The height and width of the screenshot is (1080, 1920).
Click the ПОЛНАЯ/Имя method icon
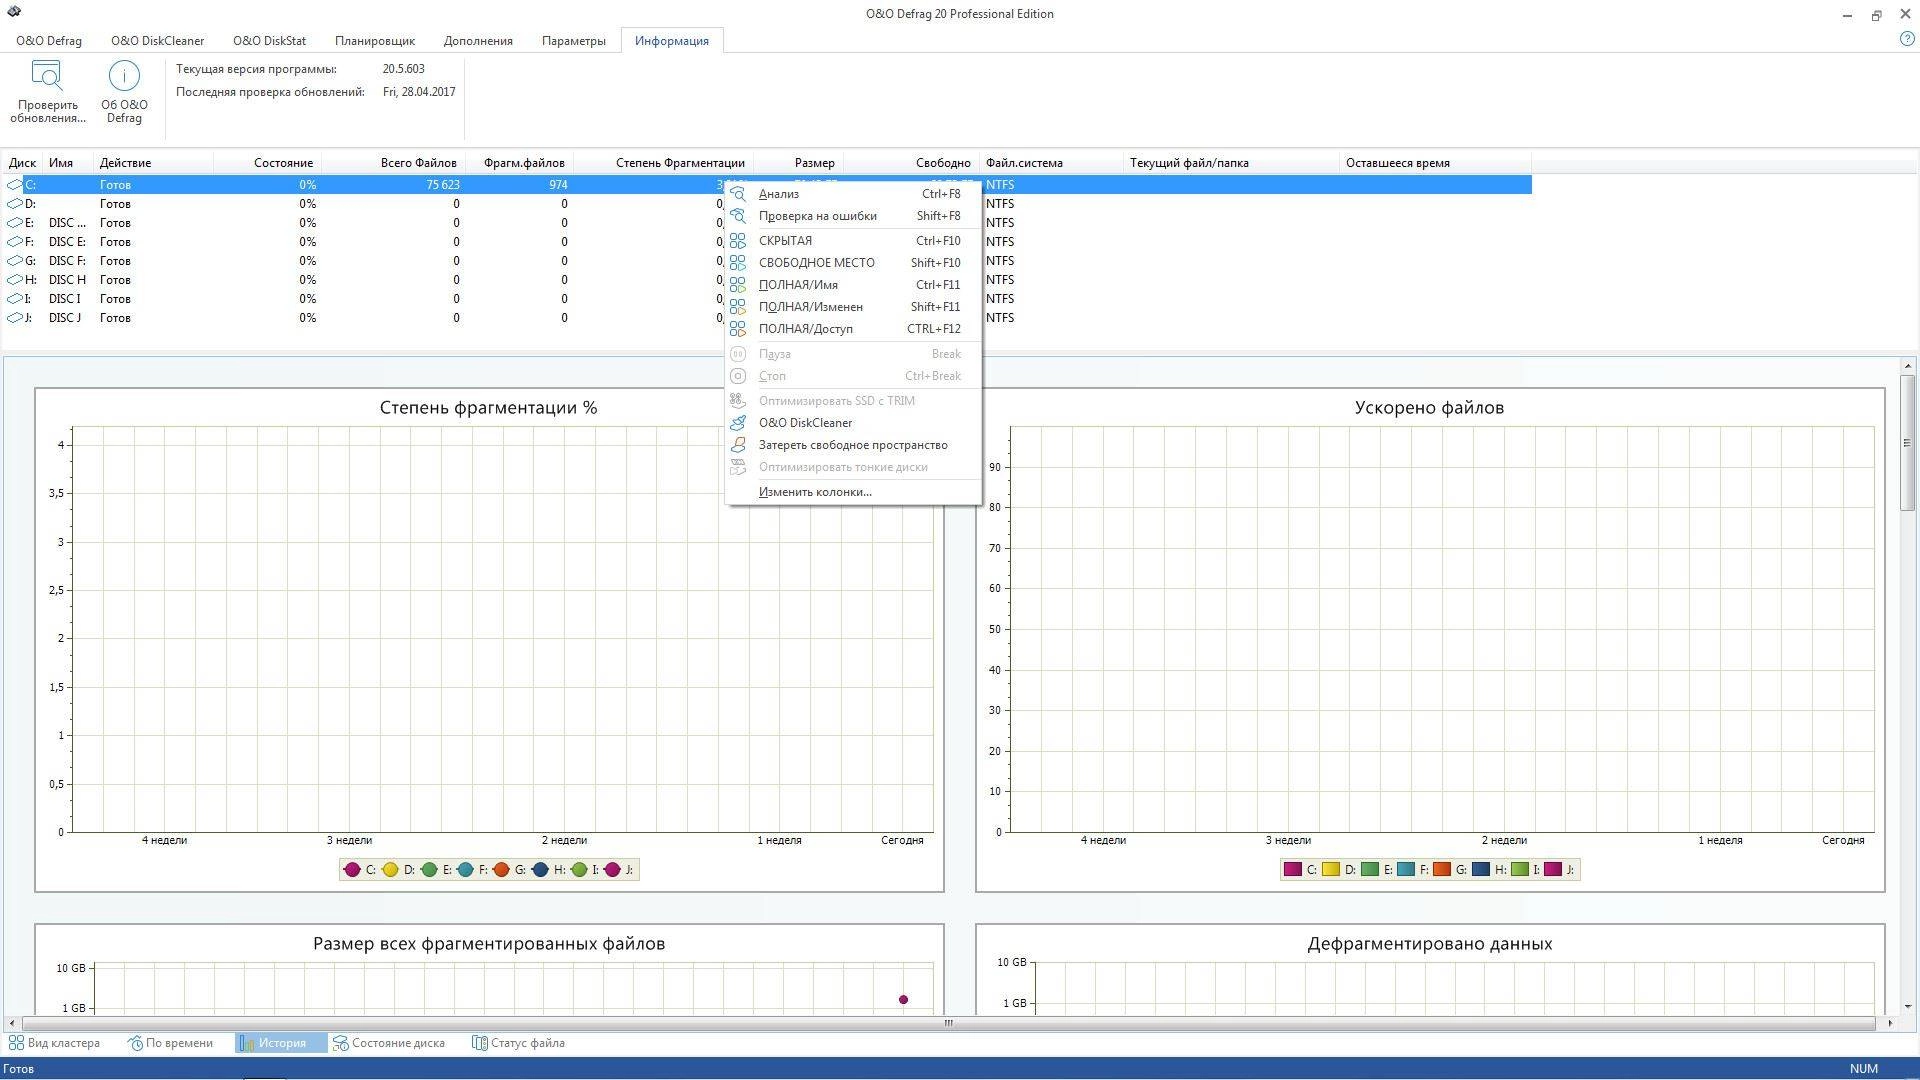tap(738, 285)
